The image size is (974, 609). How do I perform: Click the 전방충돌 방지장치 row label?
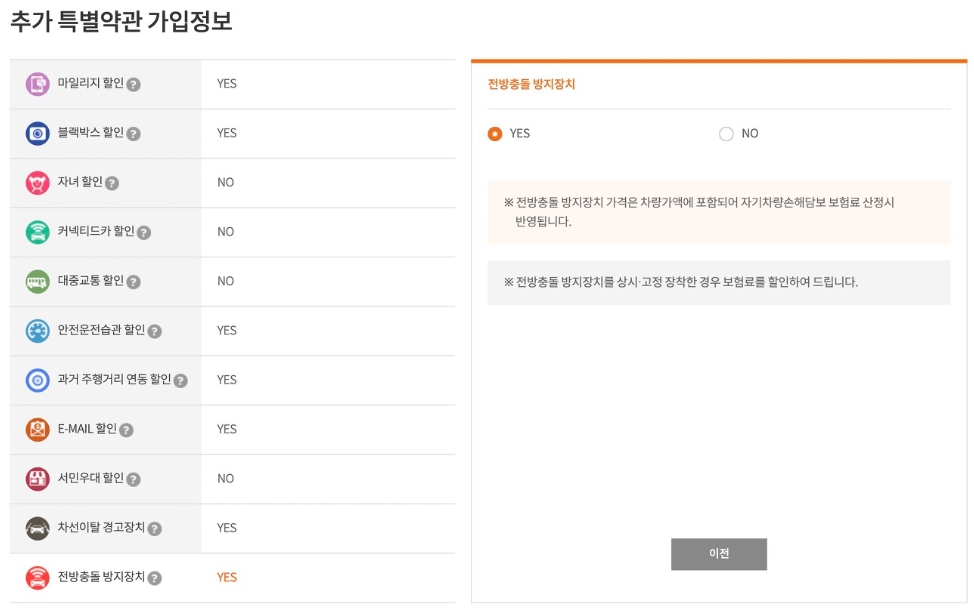(x=103, y=577)
